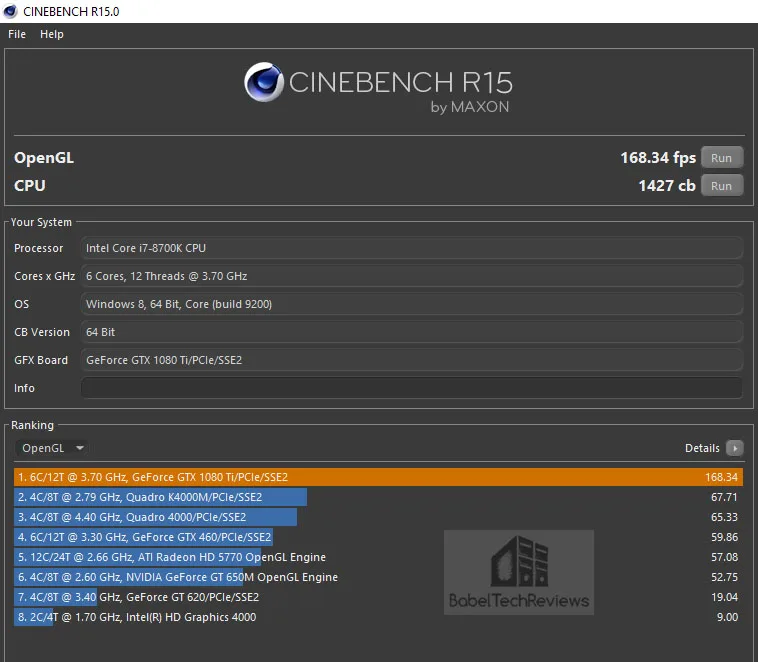
Task: Select the Processor field Intel Core i7-8700K
Action: 412,248
